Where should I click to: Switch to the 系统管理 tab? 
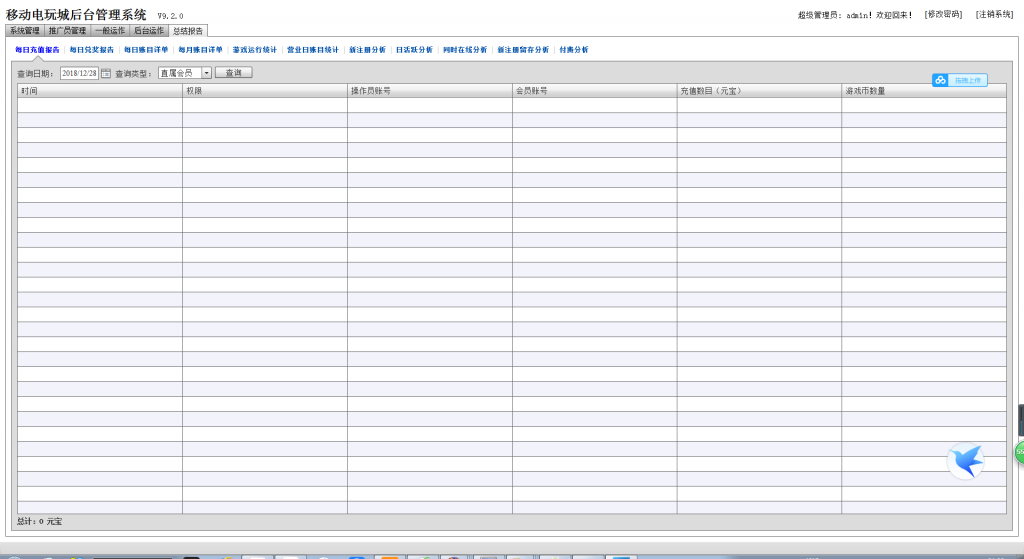[x=25, y=31]
